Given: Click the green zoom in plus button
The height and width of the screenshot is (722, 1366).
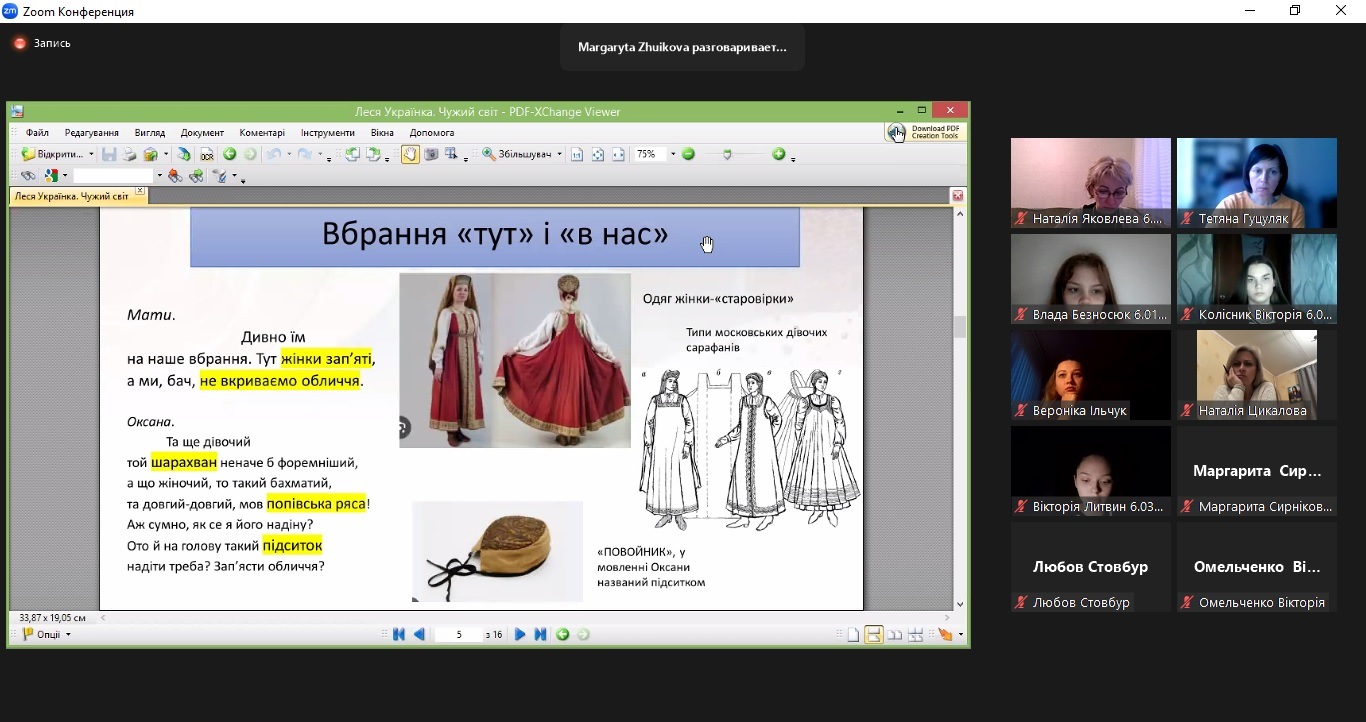Looking at the screenshot, I should coord(779,154).
